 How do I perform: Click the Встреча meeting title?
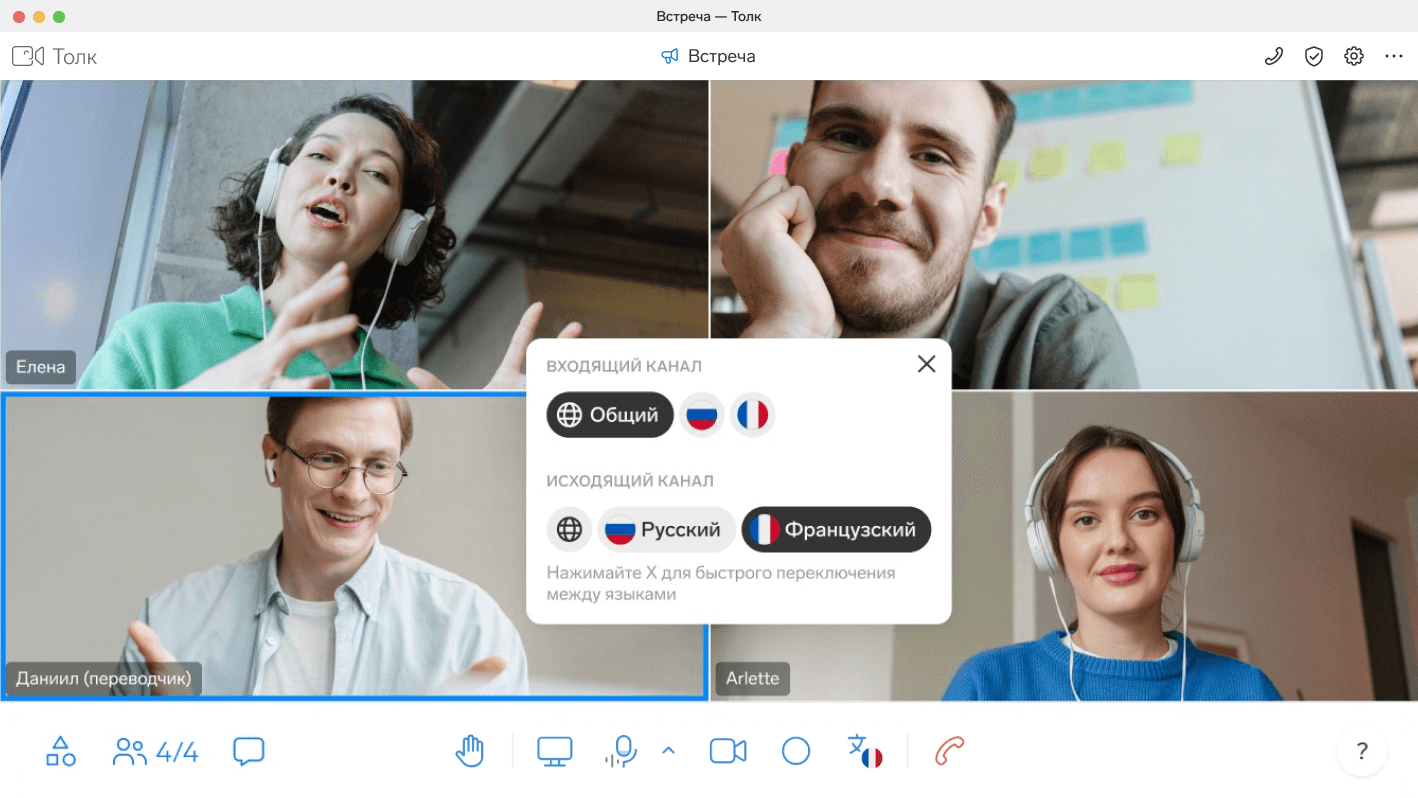point(721,57)
